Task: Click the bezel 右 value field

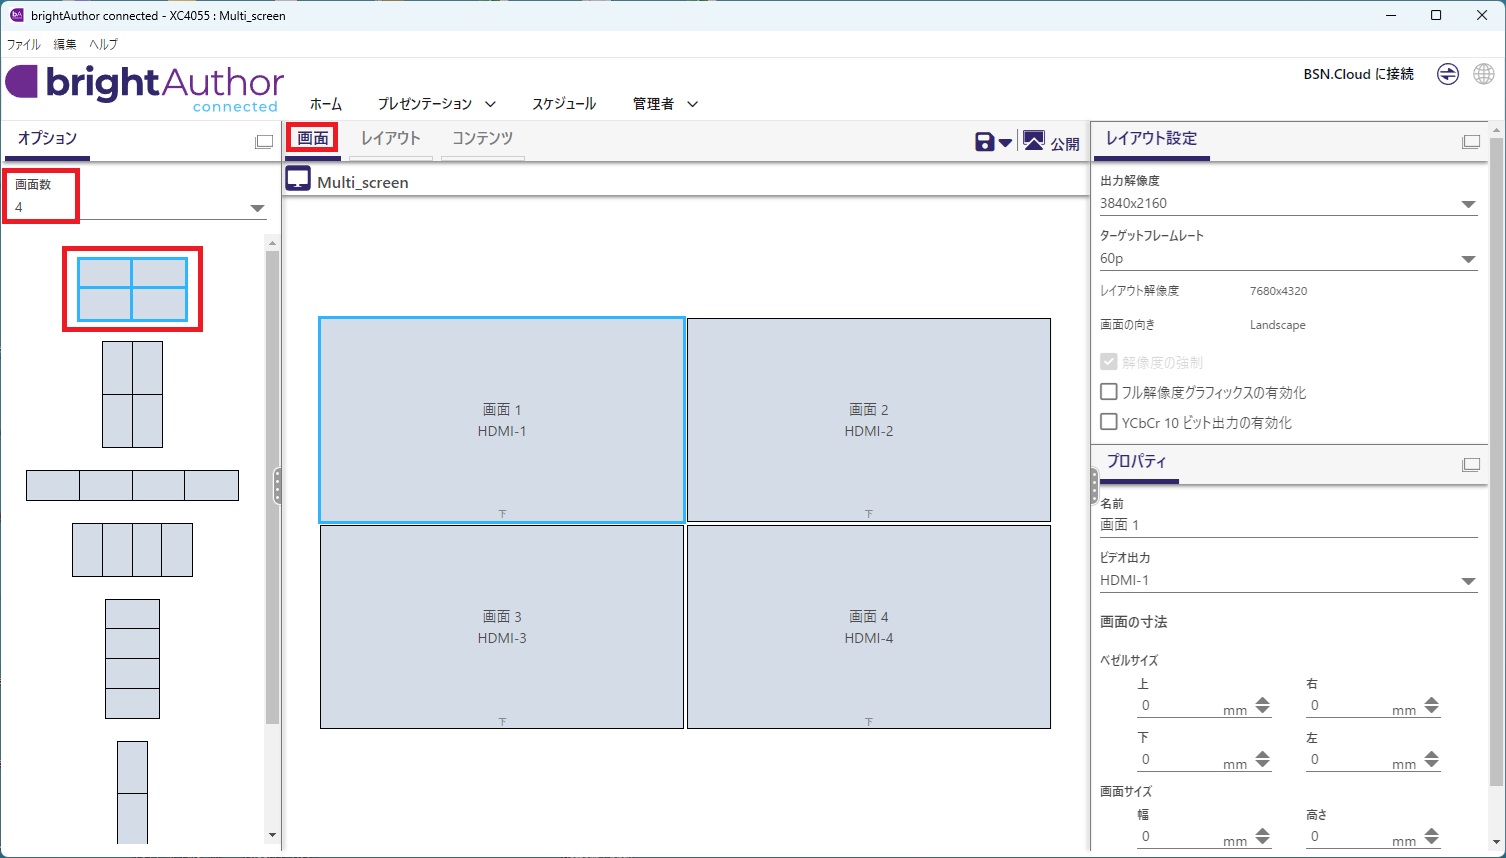Action: click(1347, 706)
